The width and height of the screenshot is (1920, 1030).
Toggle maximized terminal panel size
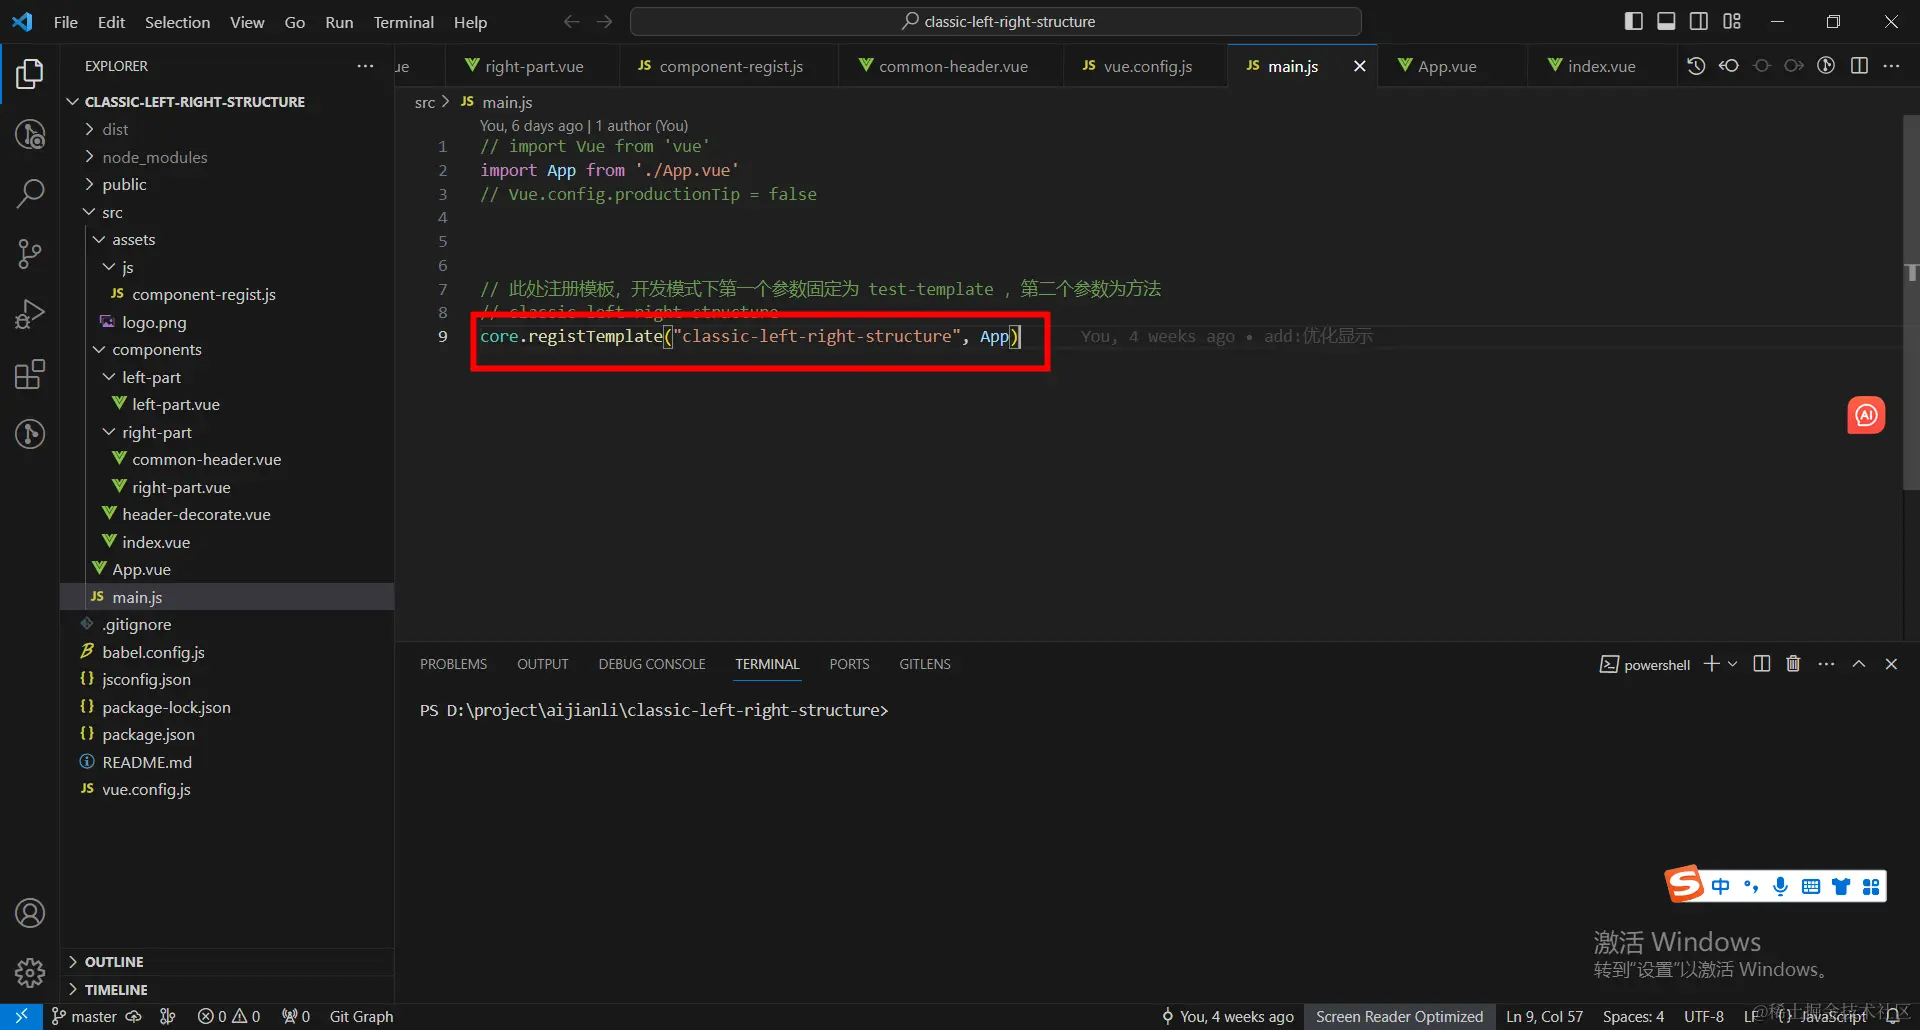(x=1859, y=664)
